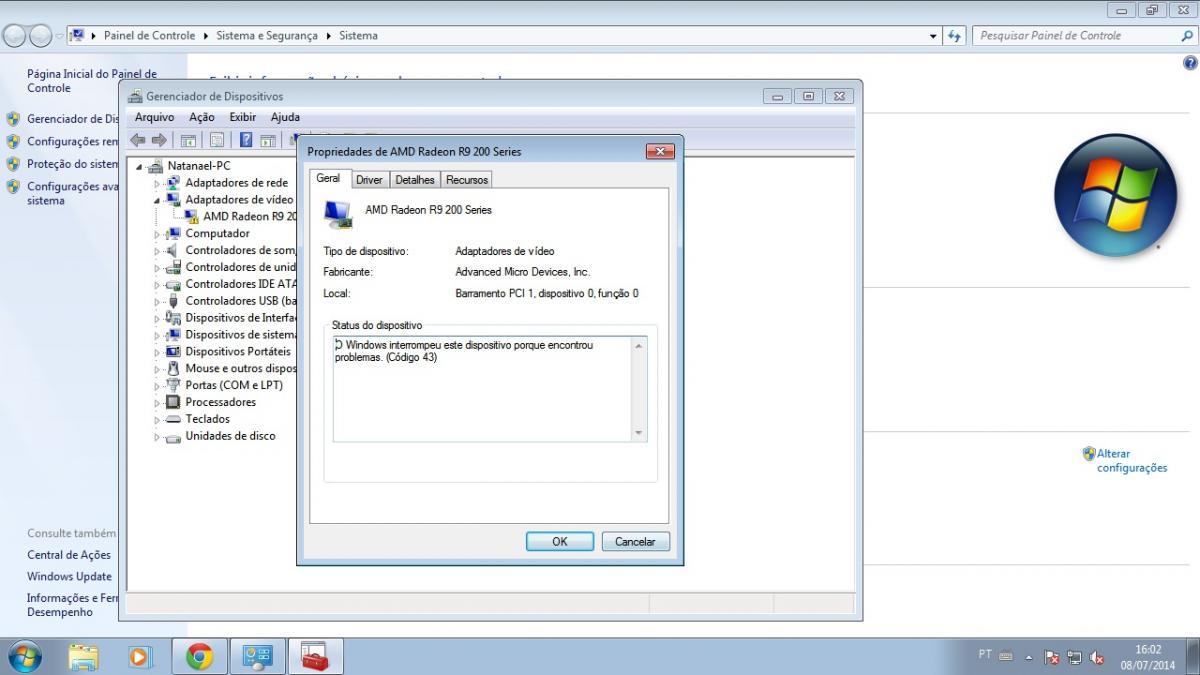Click the Forward arrow in Device Manager toolbar
The image size is (1200, 675).
point(158,140)
